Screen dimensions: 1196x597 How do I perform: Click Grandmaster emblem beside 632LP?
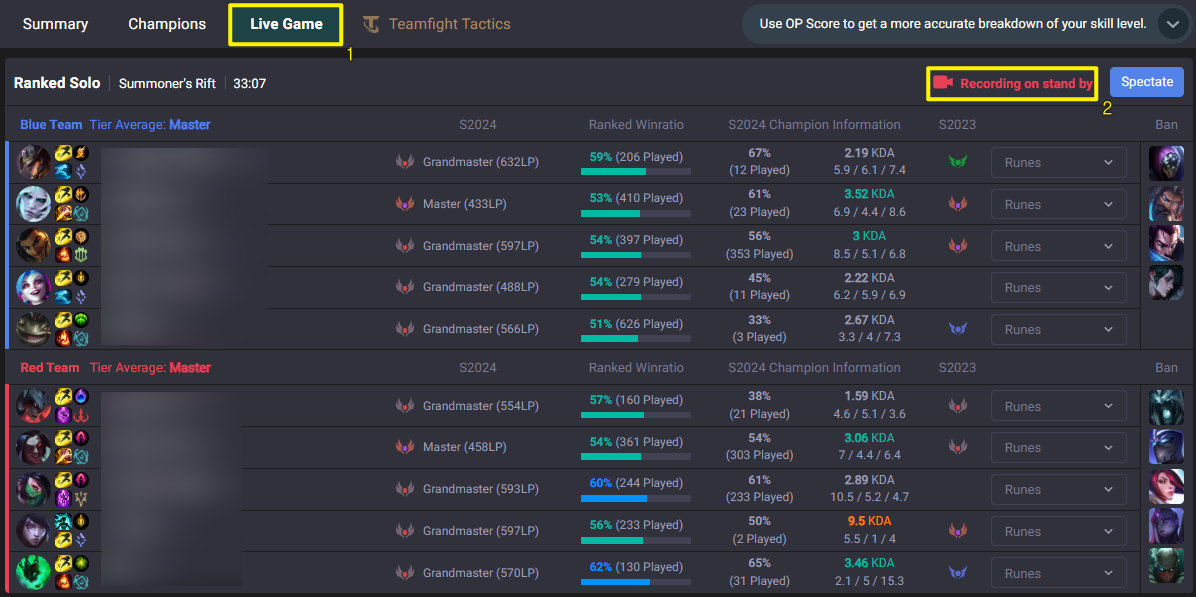pyautogui.click(x=405, y=162)
